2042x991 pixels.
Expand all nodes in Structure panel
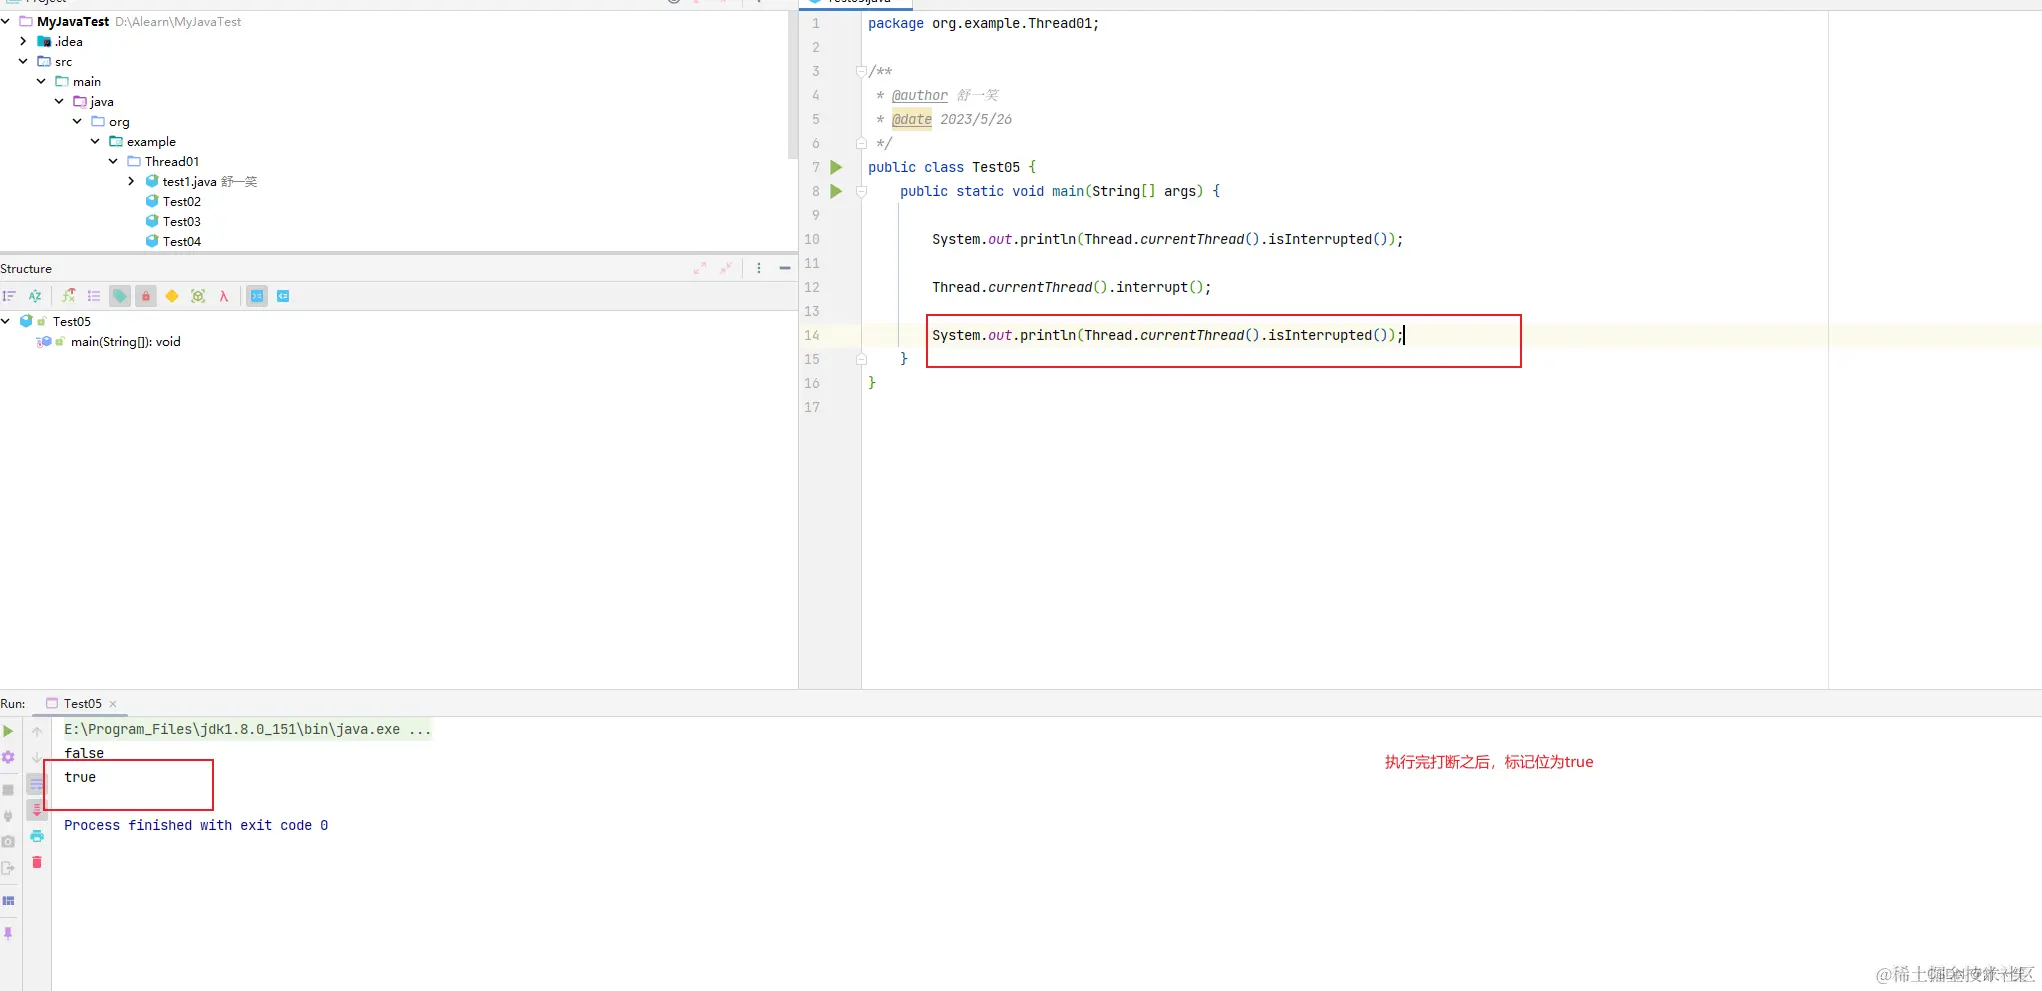click(700, 268)
